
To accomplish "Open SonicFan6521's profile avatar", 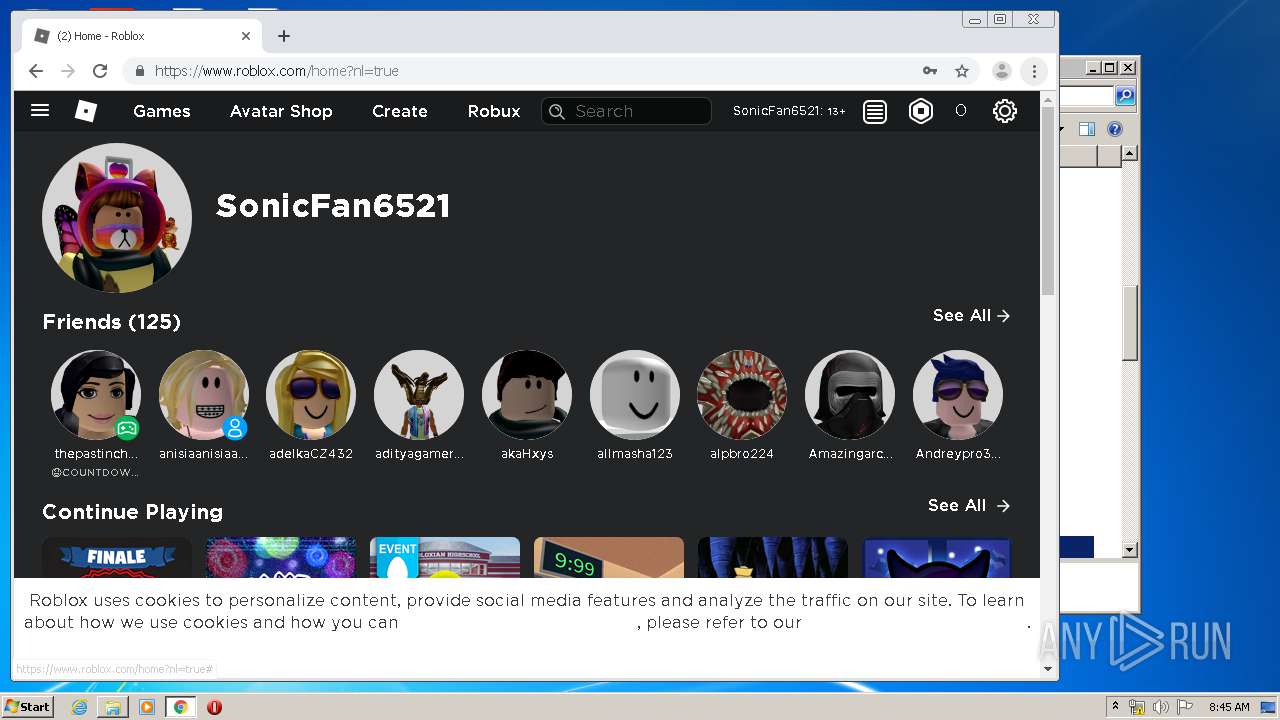I will 117,218.
